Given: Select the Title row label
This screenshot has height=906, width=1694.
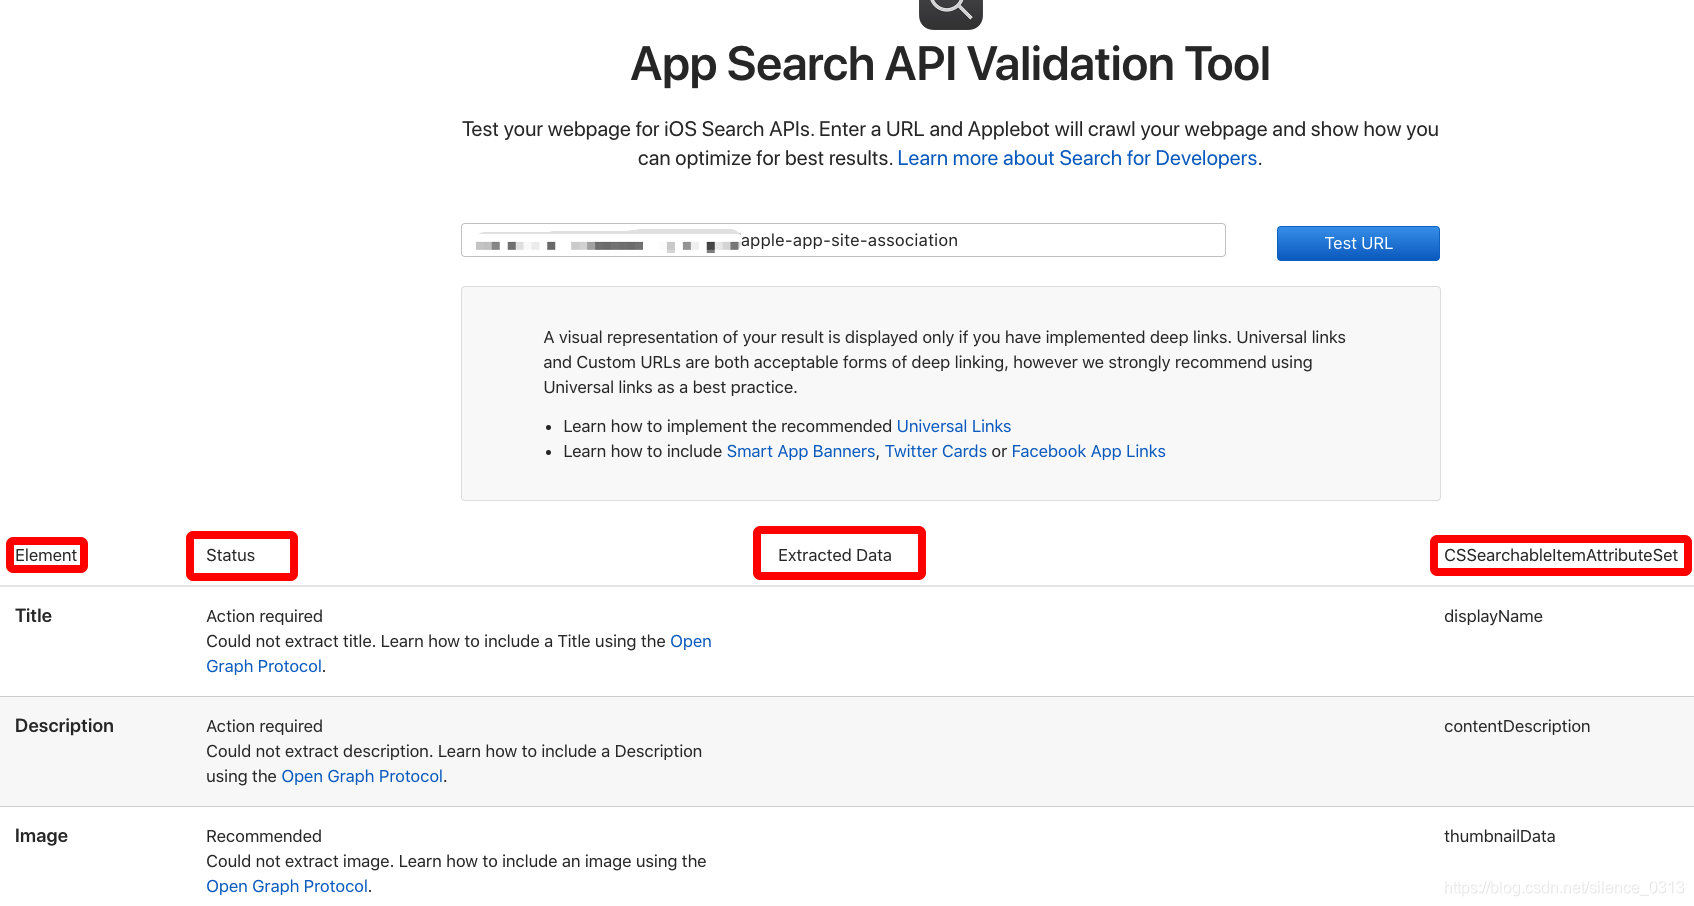Looking at the screenshot, I should (x=34, y=616).
